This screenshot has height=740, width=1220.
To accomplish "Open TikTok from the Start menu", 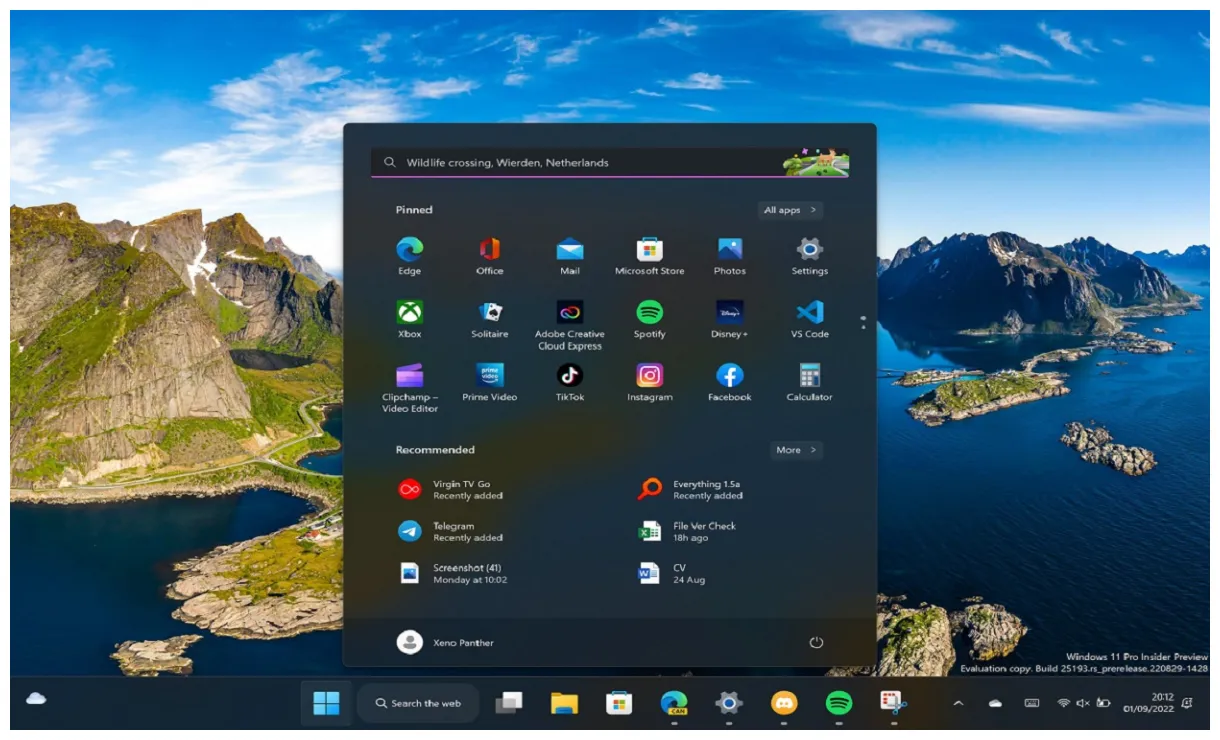I will click(569, 375).
